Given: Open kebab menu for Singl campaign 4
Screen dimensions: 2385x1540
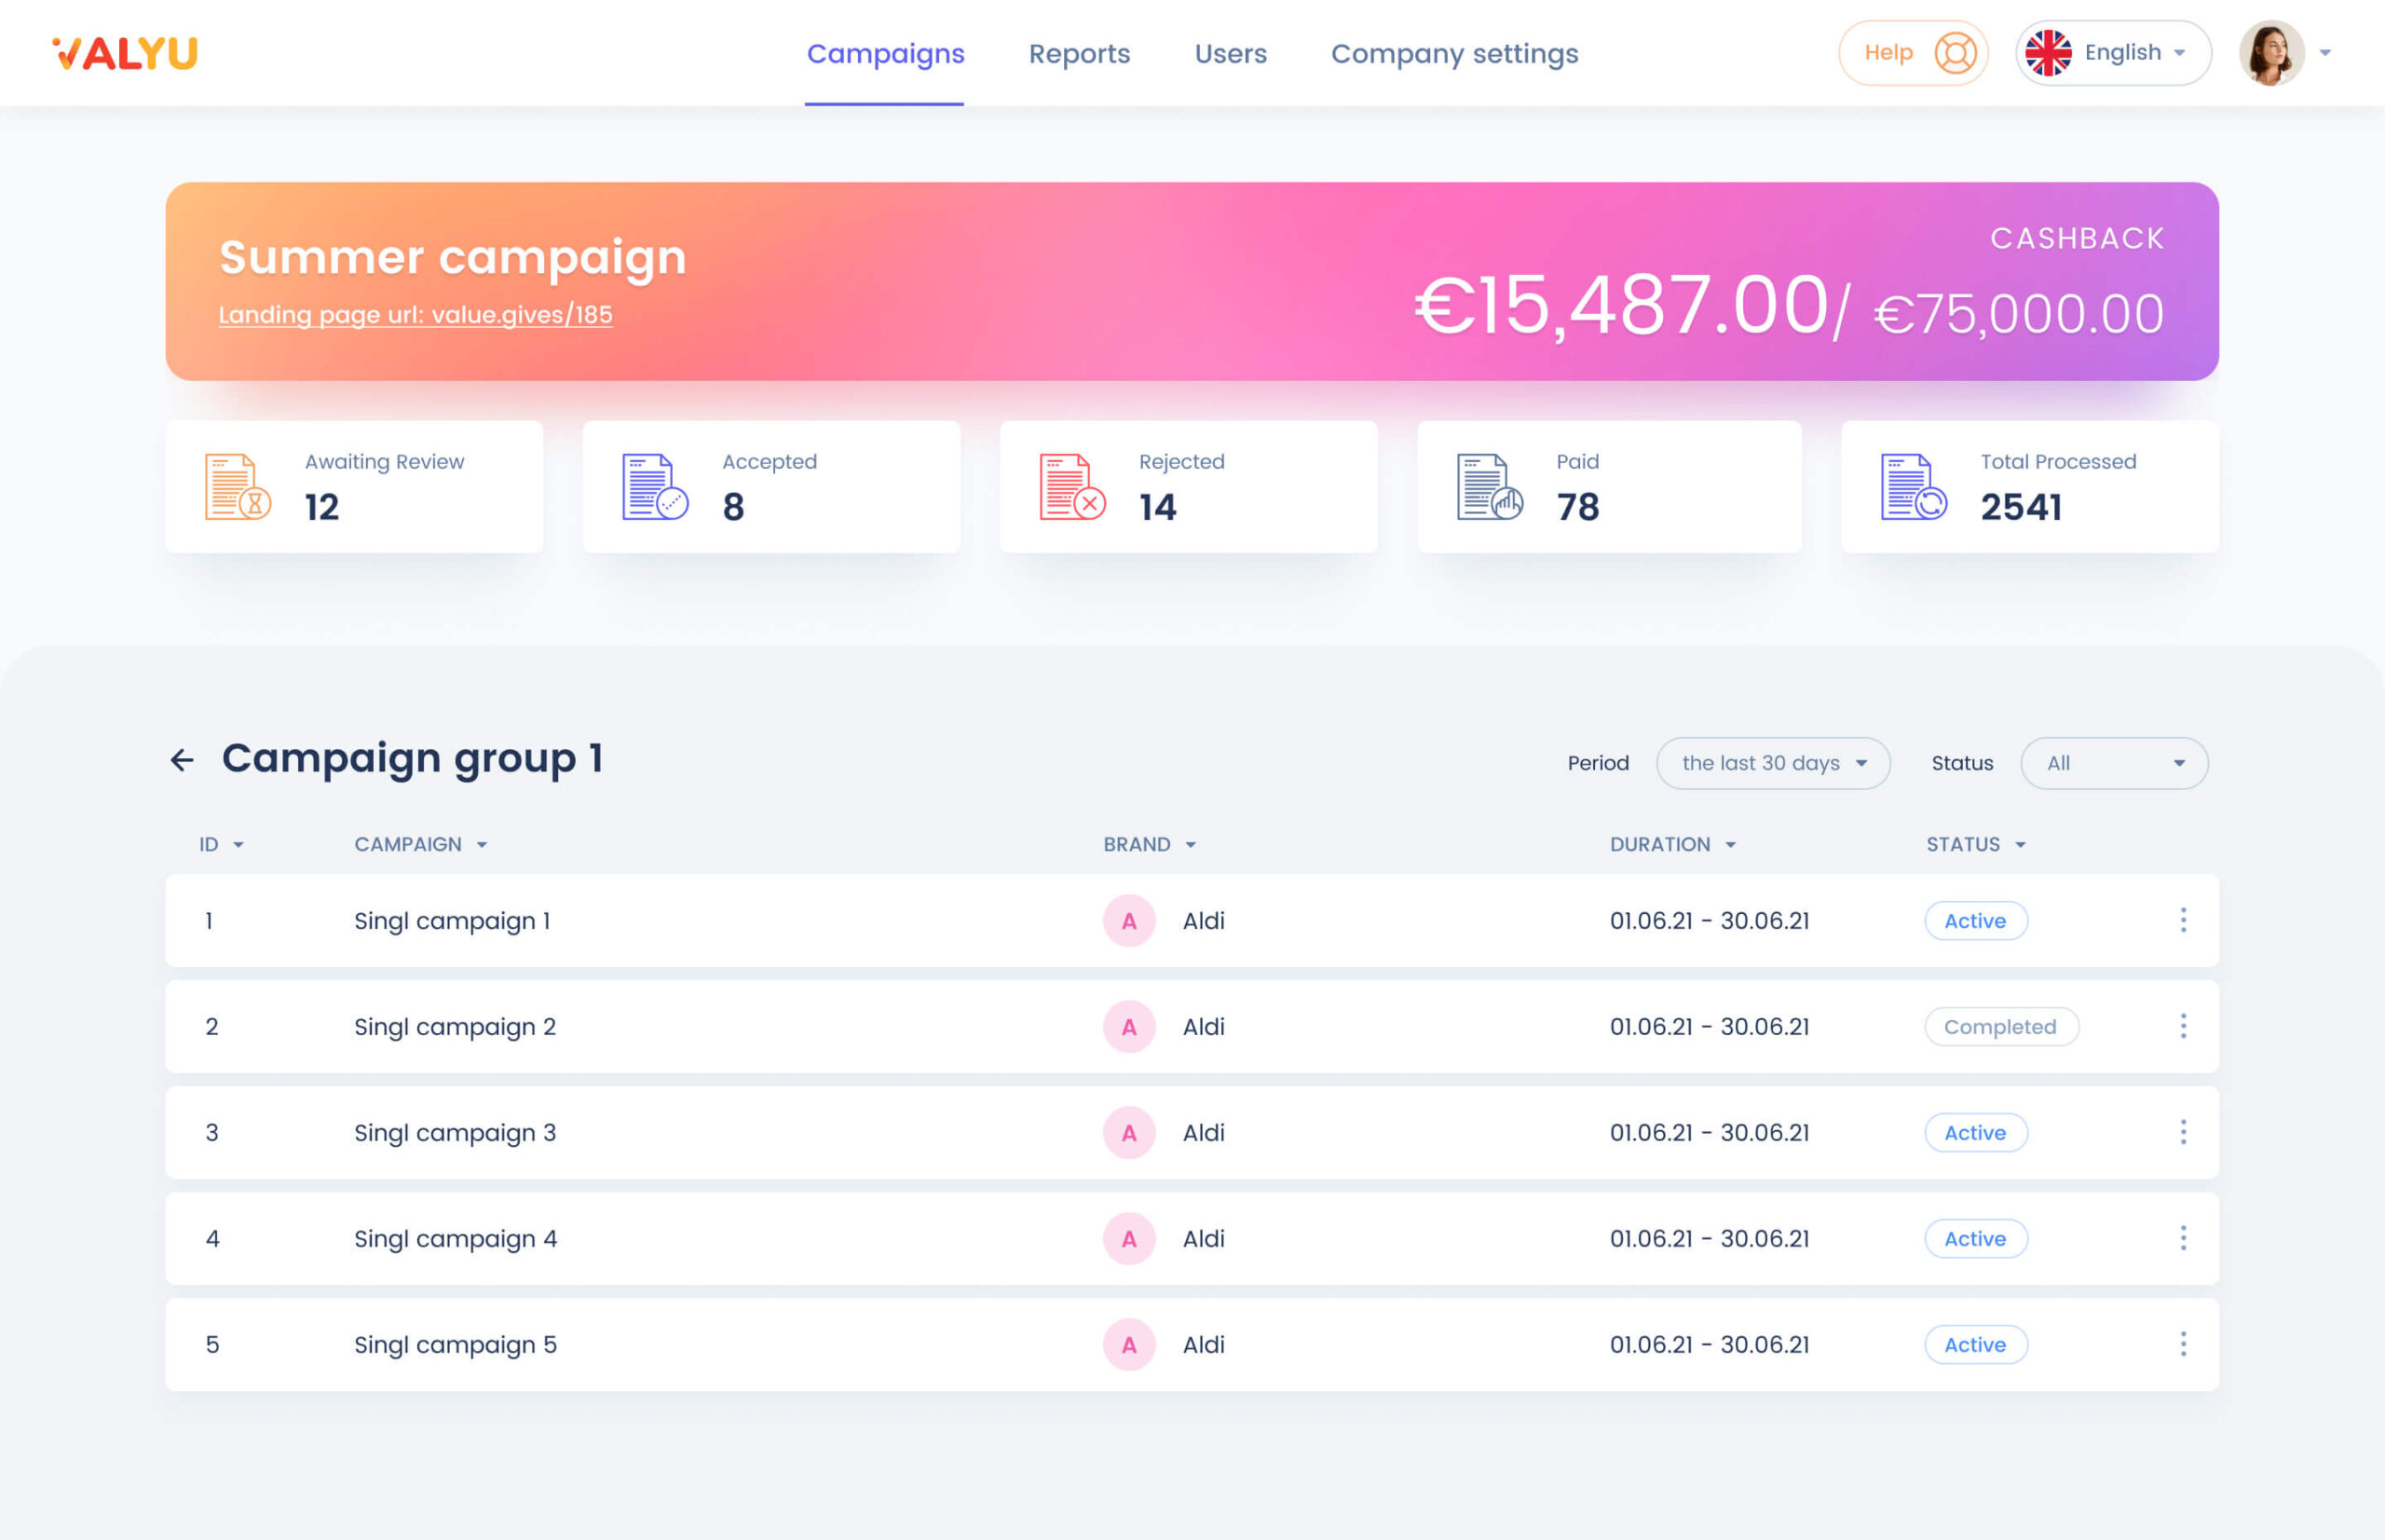Looking at the screenshot, I should click(2183, 1238).
